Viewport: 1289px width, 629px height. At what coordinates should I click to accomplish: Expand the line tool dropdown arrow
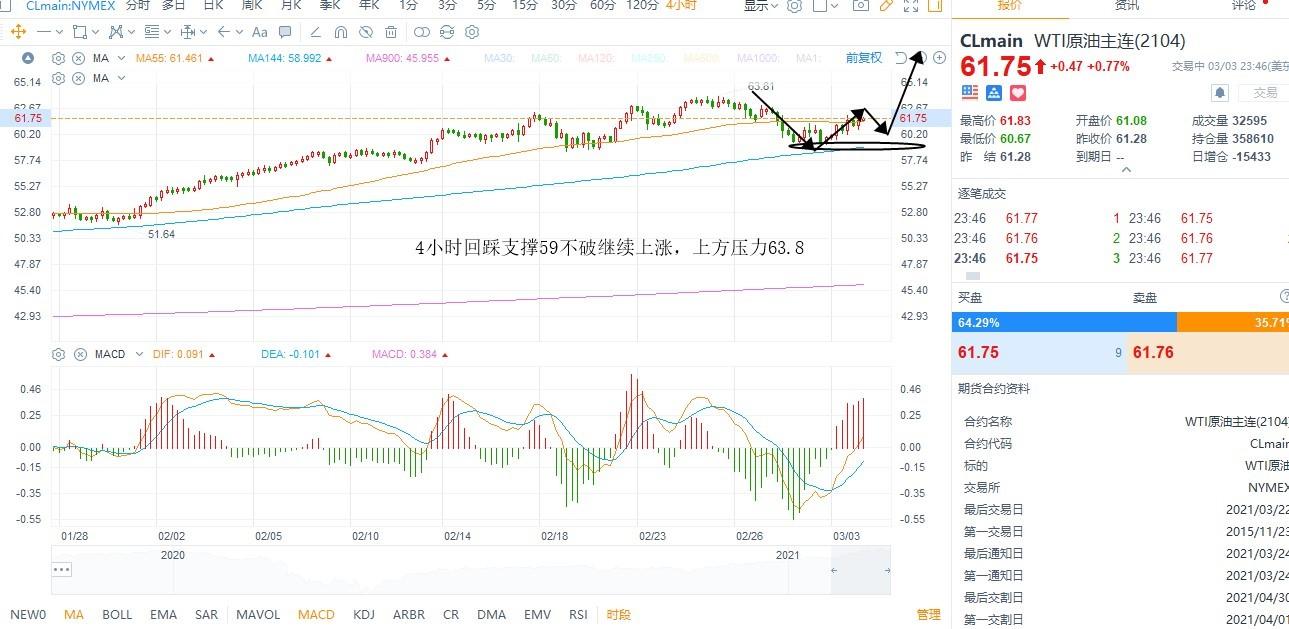click(x=60, y=31)
